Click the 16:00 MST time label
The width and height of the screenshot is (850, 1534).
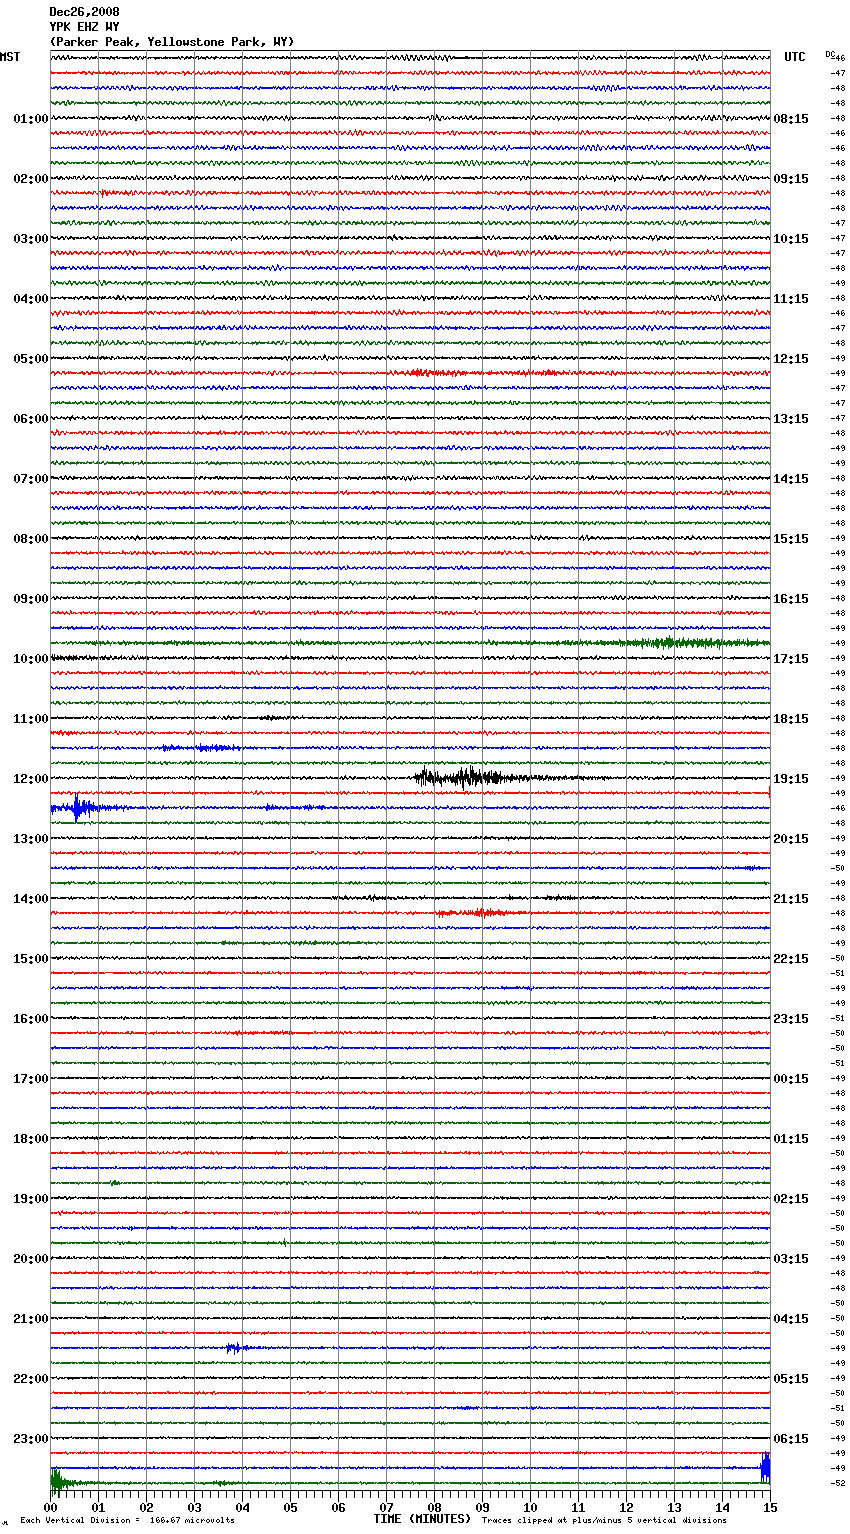31,1019
